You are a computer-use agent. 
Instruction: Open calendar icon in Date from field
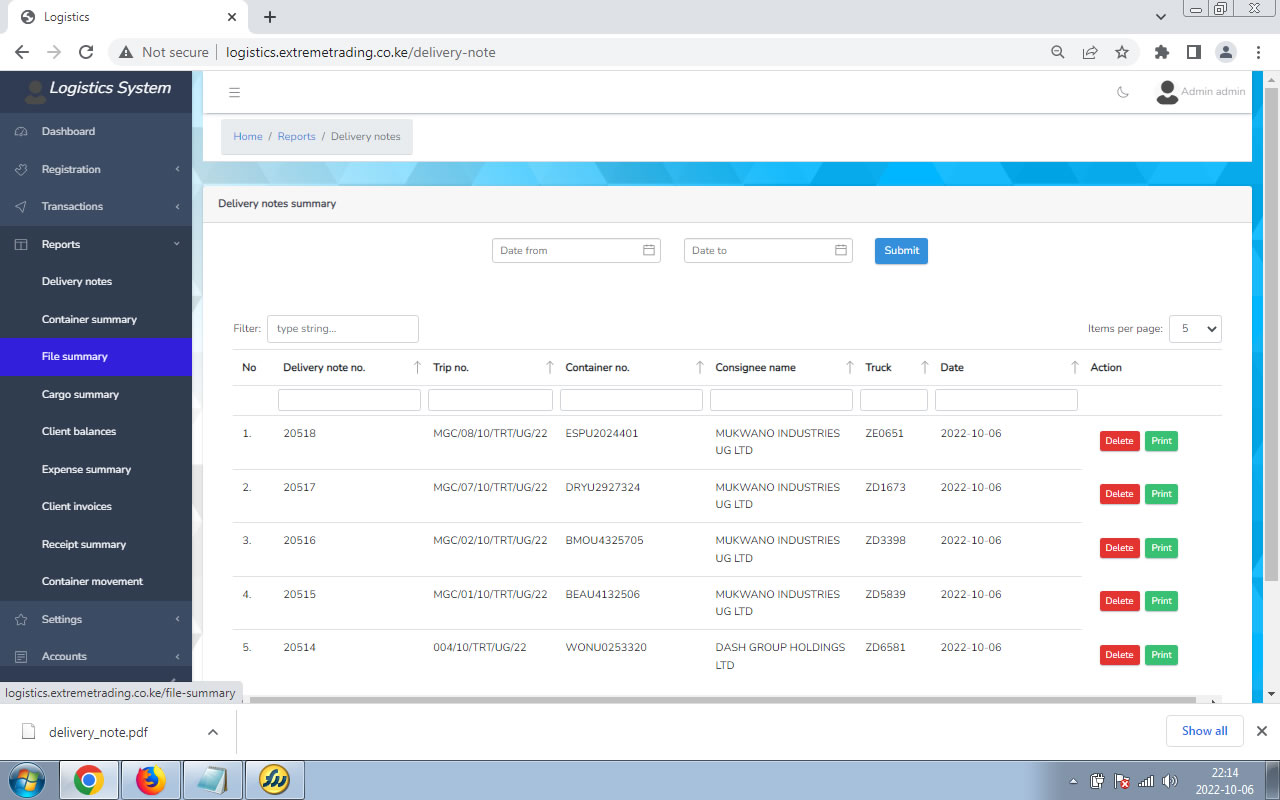point(648,250)
